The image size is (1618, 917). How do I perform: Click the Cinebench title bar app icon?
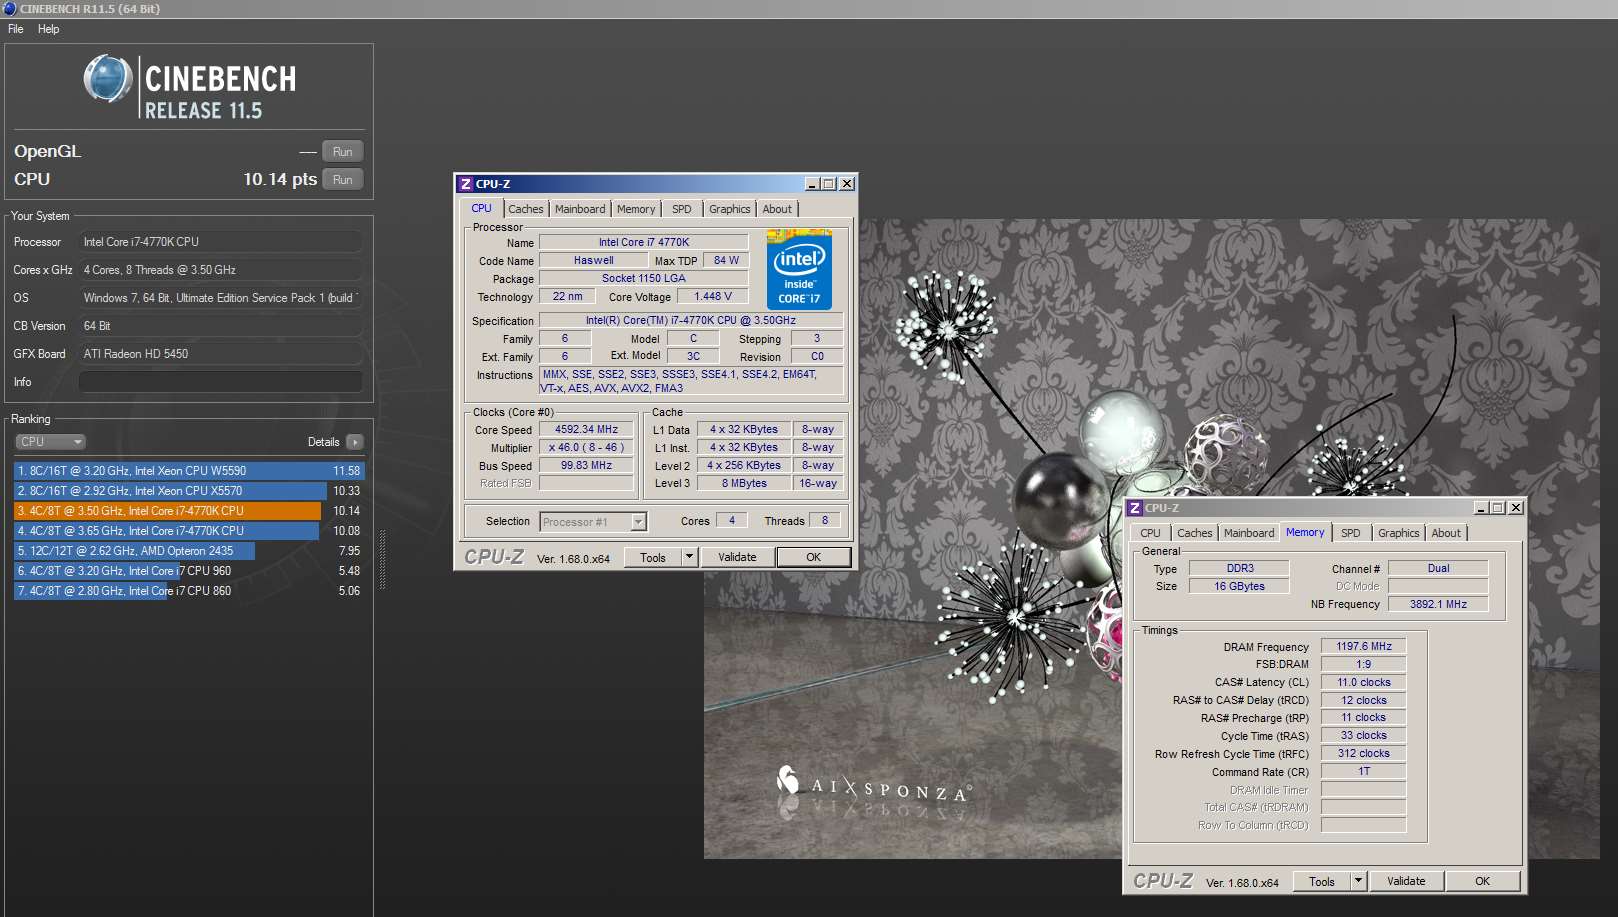click(9, 9)
